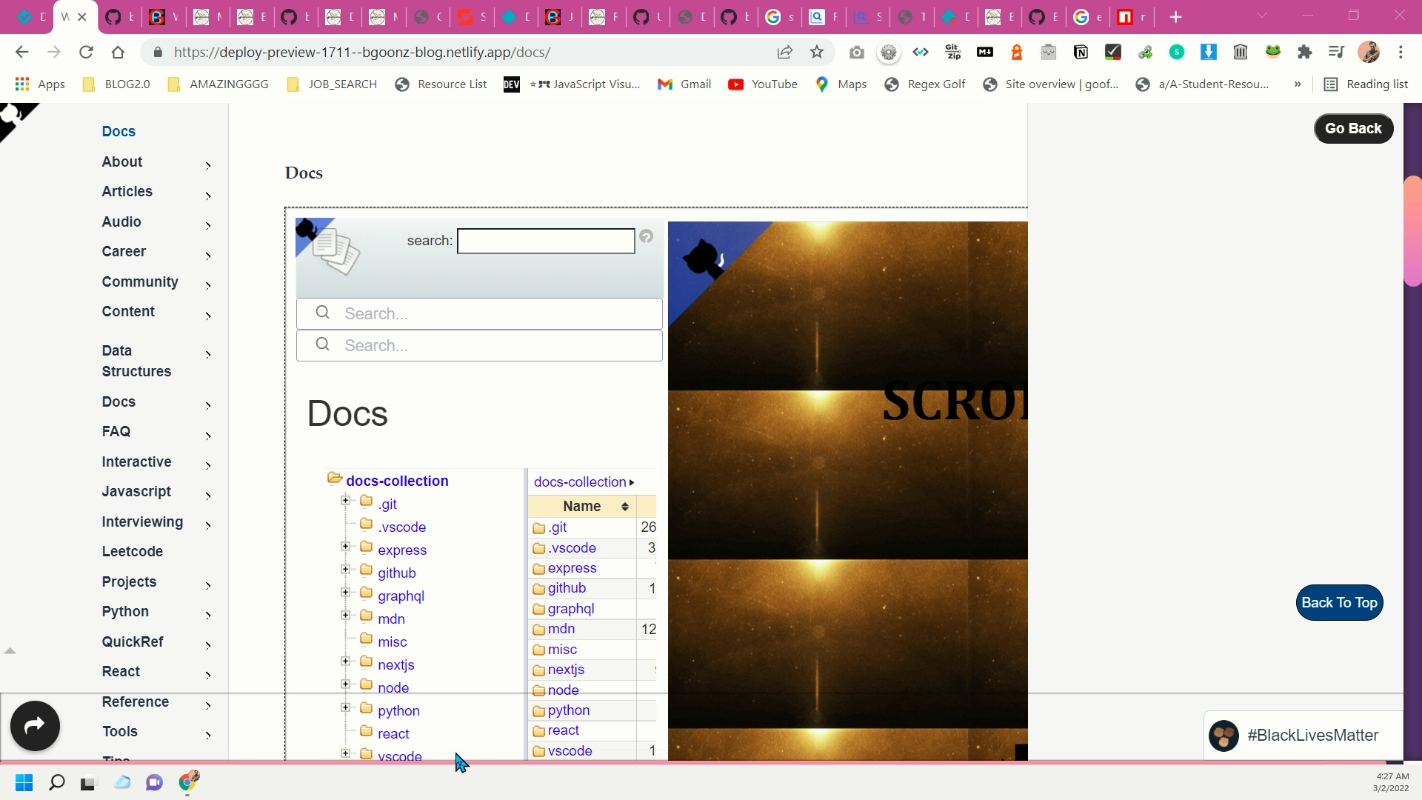Open the docs-collection breadcrumb
This screenshot has height=800, width=1422.
click(580, 482)
